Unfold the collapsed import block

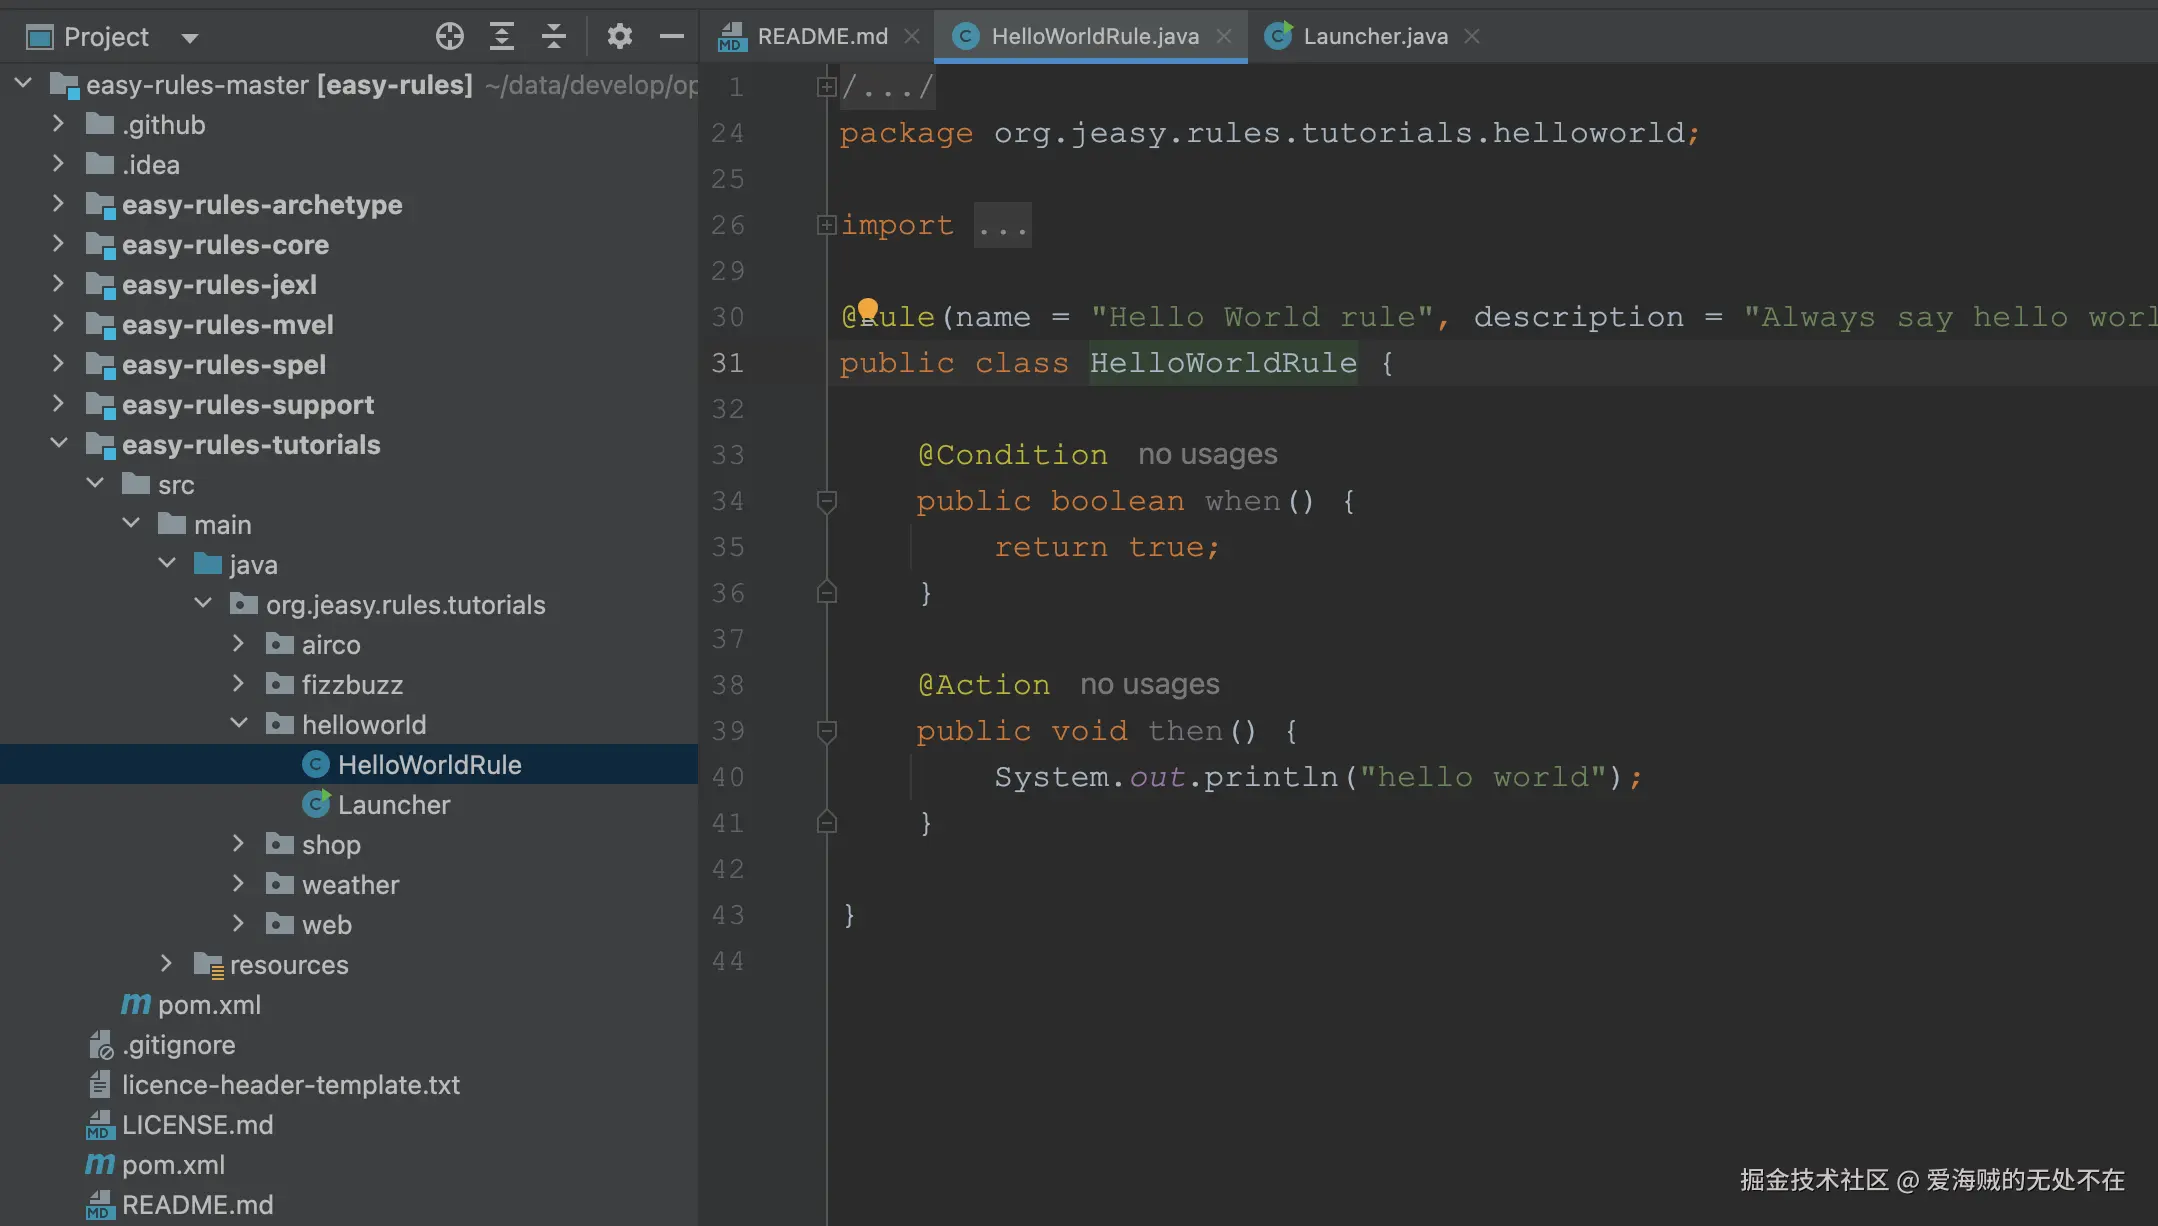826,225
